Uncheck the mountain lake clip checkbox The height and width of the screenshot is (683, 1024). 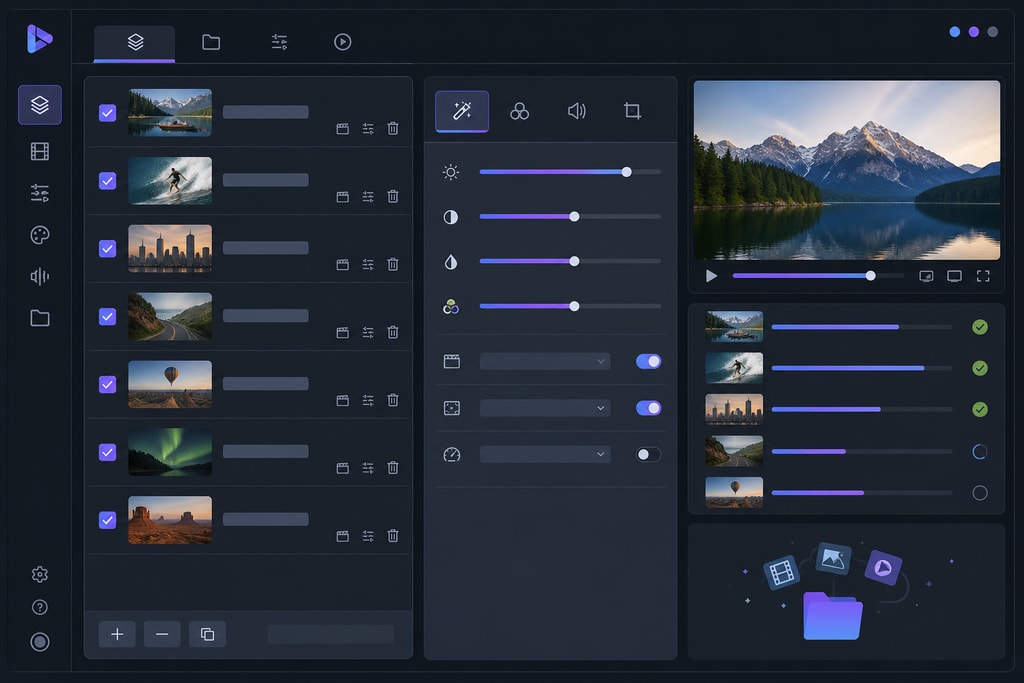pyautogui.click(x=108, y=113)
